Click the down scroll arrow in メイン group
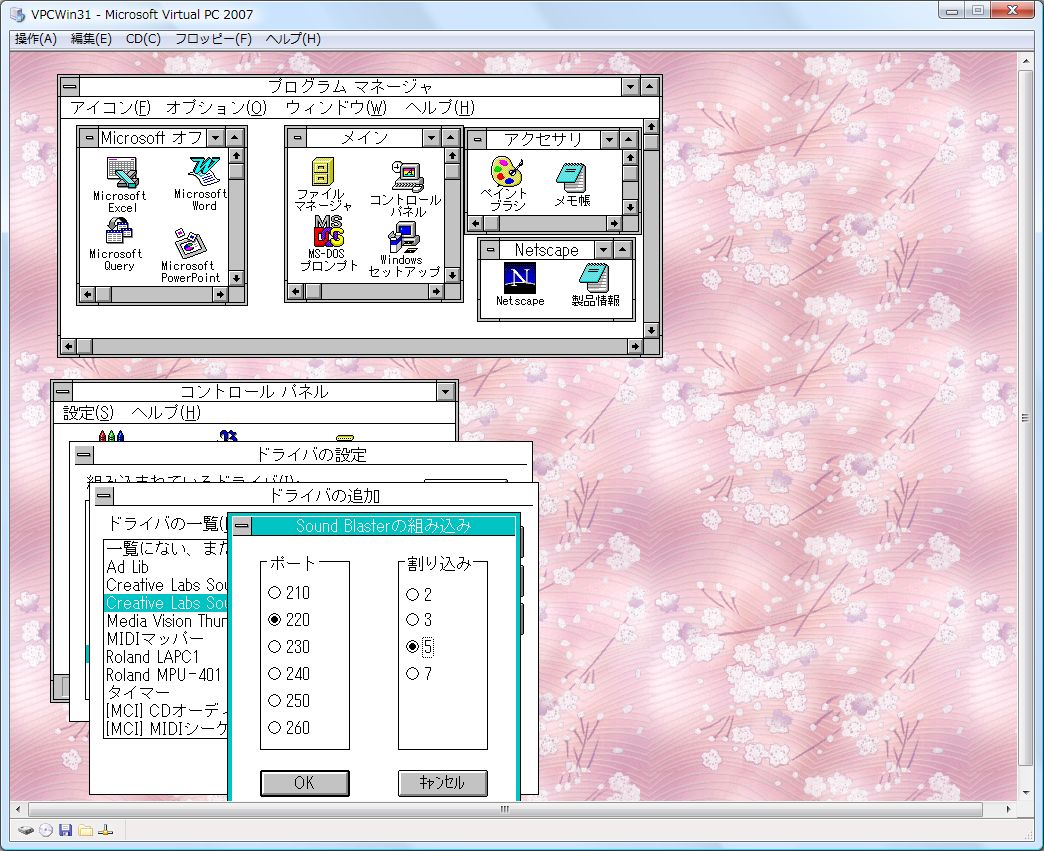Viewport: 1044px width, 851px height. tap(452, 274)
